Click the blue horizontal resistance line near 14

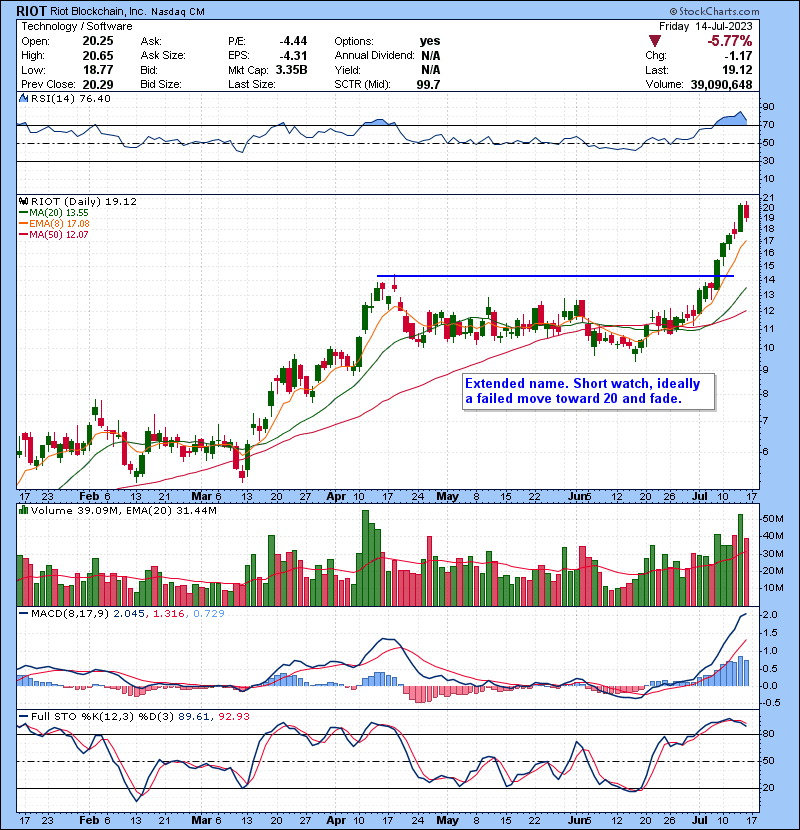pyautogui.click(x=555, y=276)
